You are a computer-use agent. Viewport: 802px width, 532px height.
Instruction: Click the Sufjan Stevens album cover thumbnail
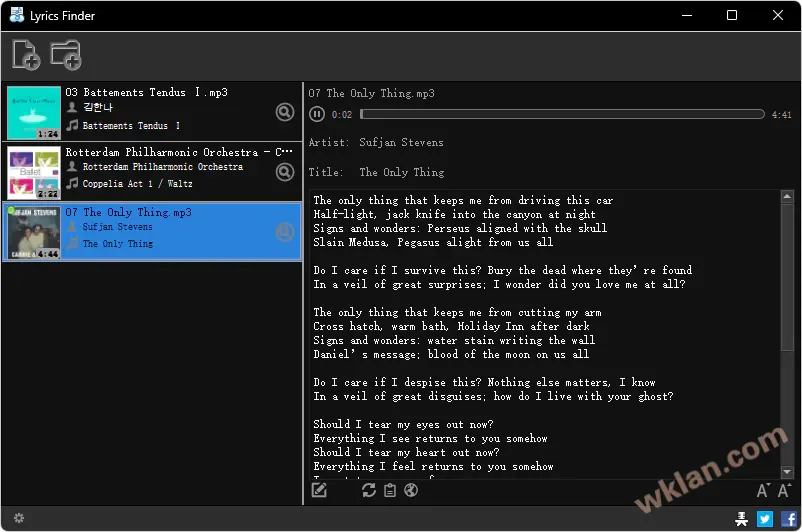(x=34, y=232)
